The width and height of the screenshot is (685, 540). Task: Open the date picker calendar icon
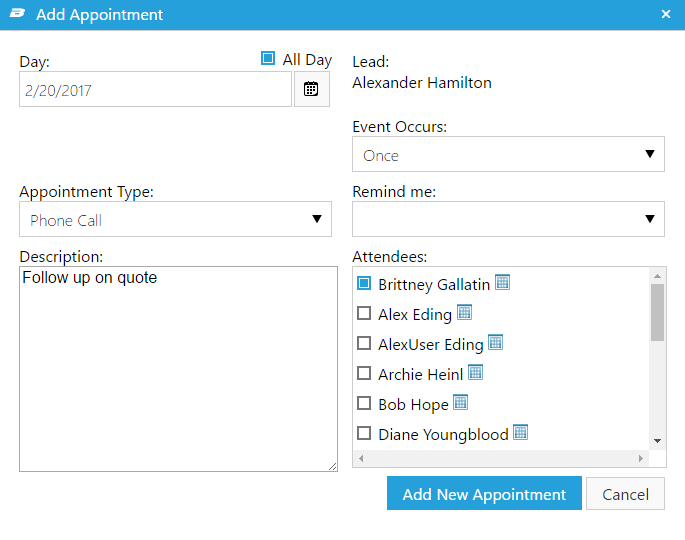coord(311,89)
